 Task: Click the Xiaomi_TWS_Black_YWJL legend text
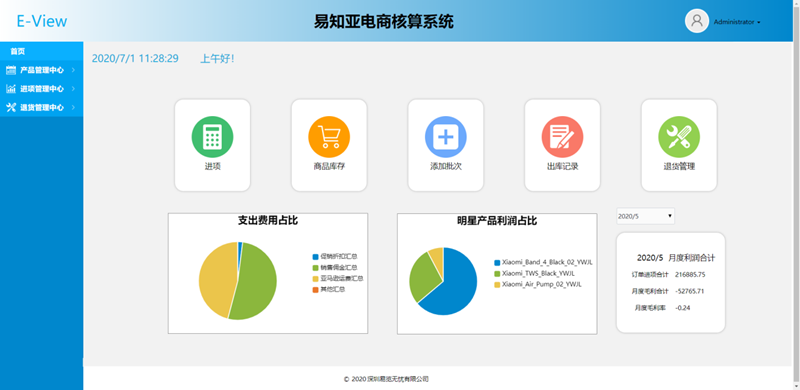(538, 274)
